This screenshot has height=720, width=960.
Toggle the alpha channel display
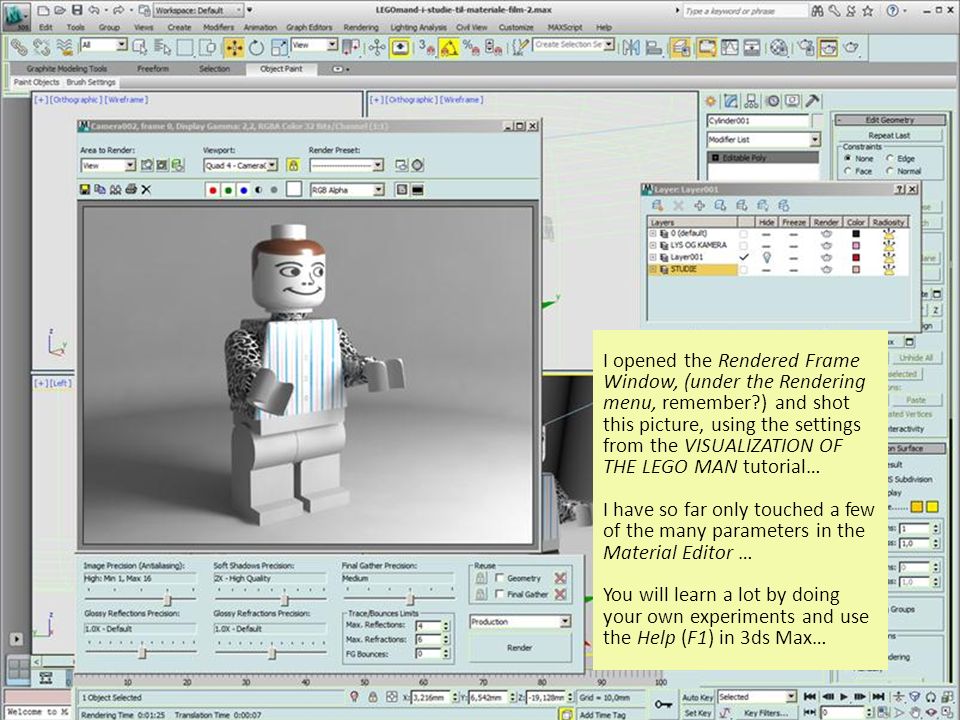point(258,190)
